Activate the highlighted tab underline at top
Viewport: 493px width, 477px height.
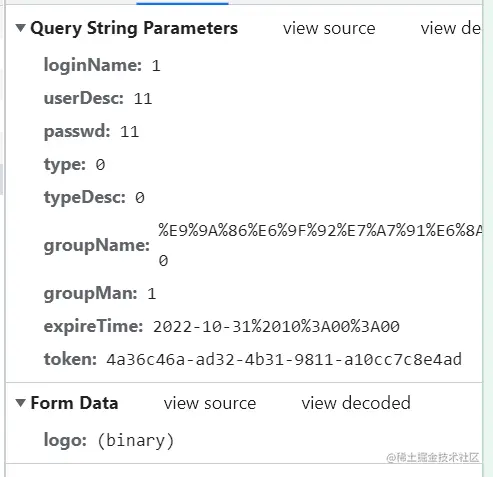coord(182,3)
